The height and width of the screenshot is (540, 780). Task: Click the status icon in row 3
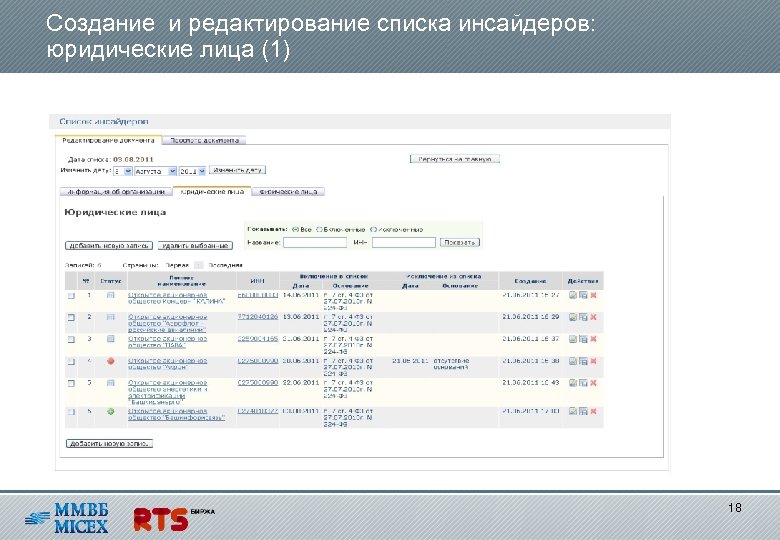[110, 339]
